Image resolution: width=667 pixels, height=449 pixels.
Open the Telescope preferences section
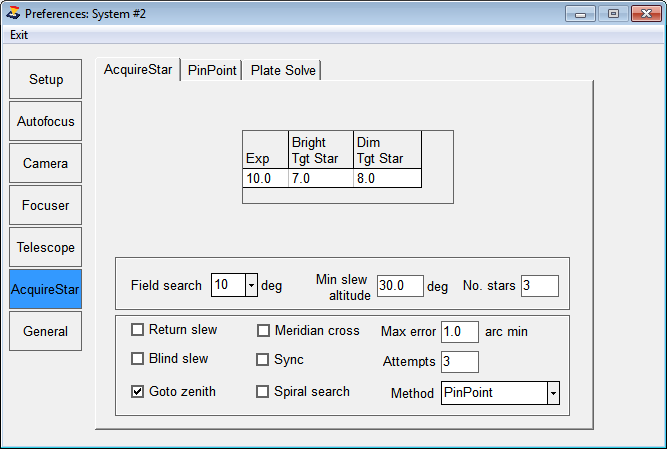tap(46, 247)
